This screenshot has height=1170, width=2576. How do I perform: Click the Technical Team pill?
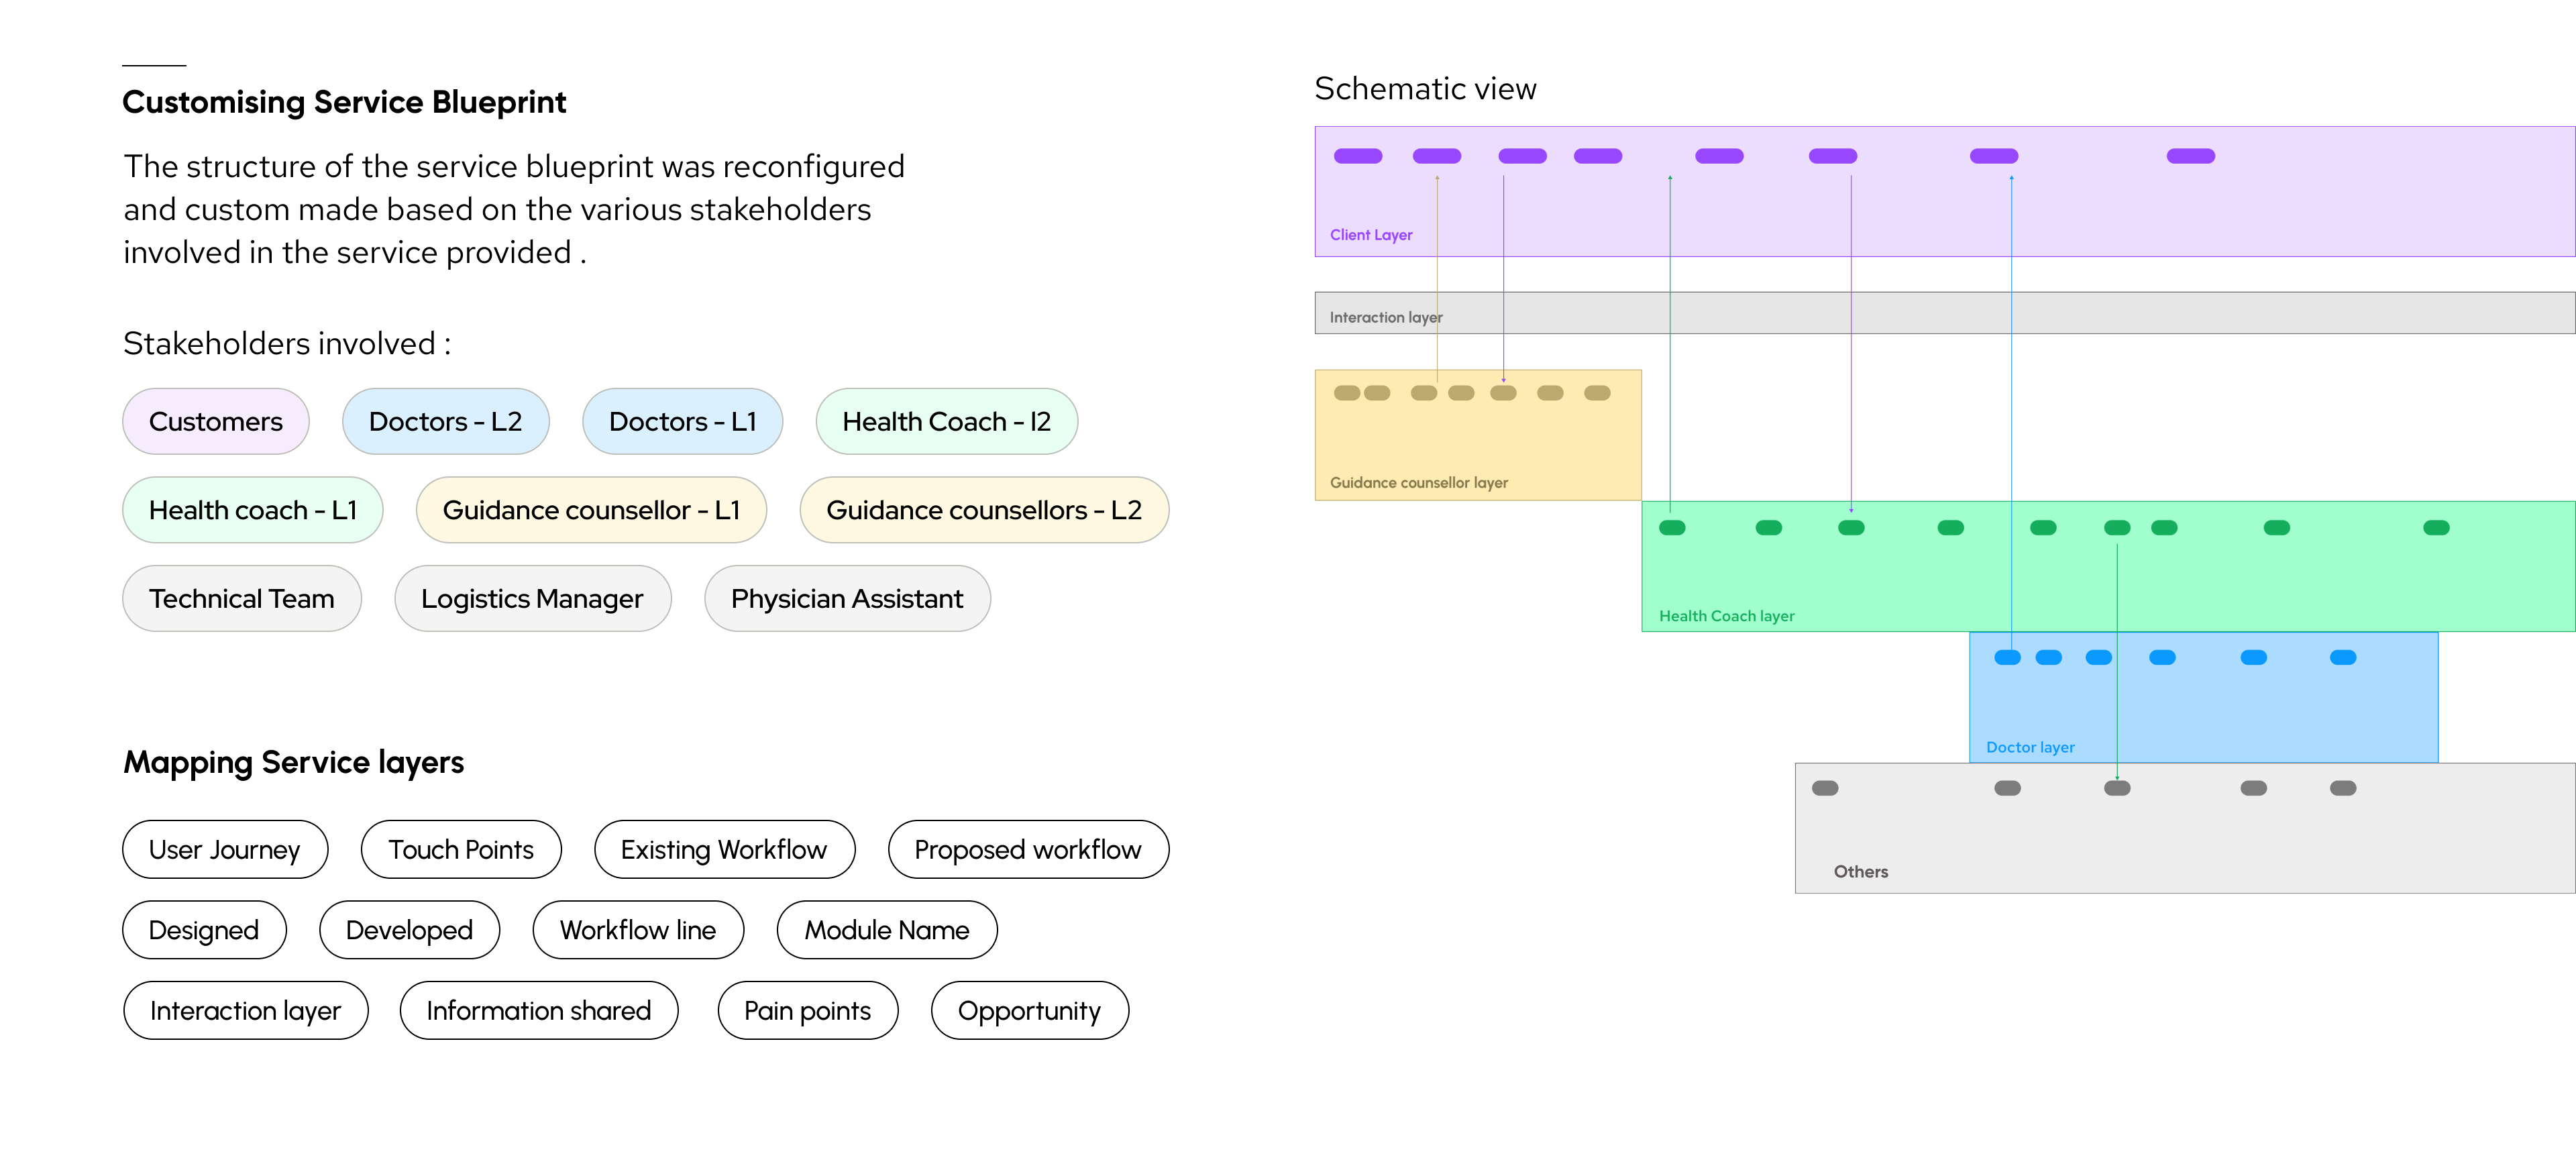tap(241, 599)
